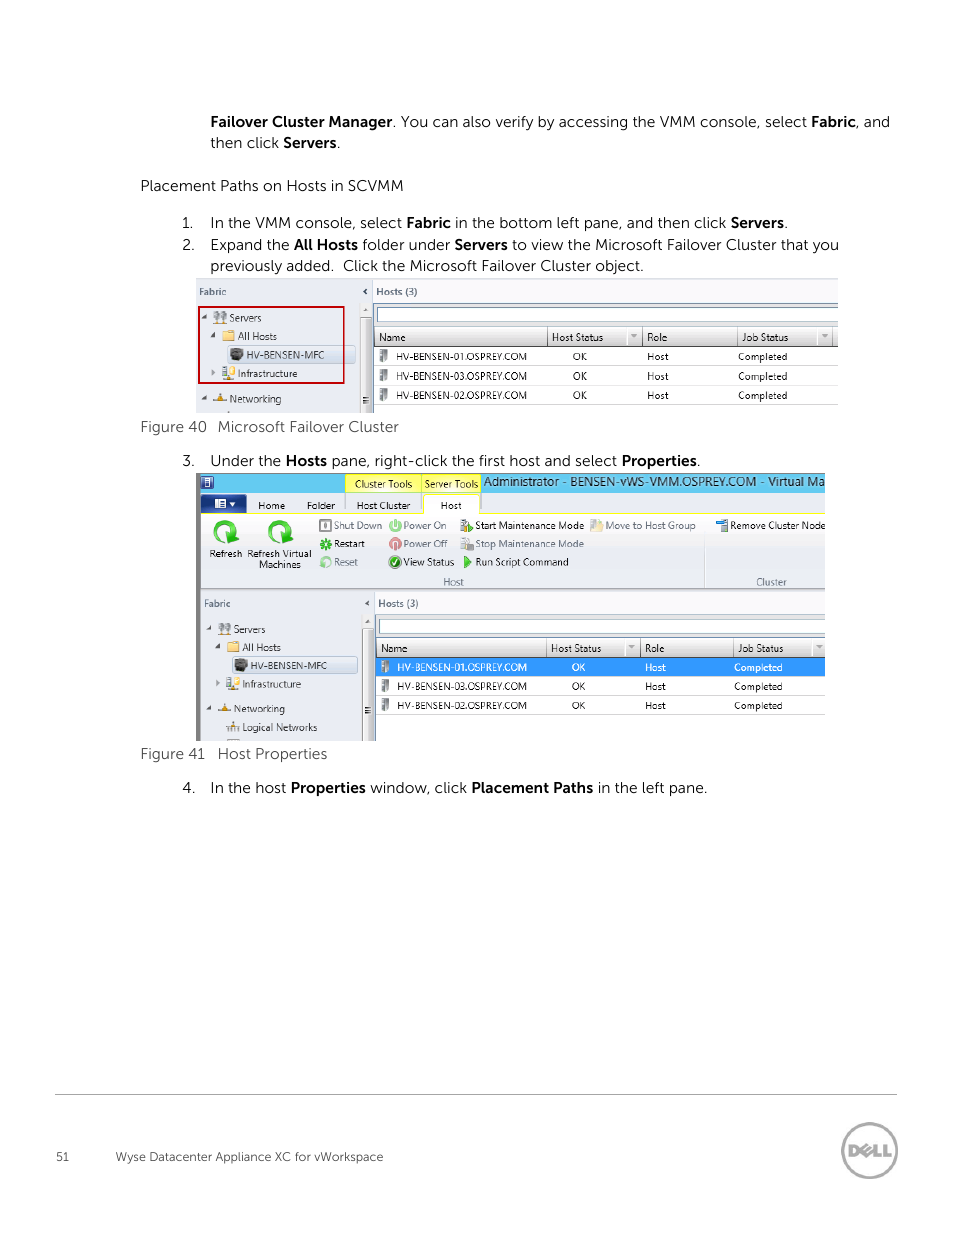Screen dimensions: 954x1235
Task: Open Job Status filter dropdown in Figure 41
Action: pyautogui.click(x=819, y=648)
